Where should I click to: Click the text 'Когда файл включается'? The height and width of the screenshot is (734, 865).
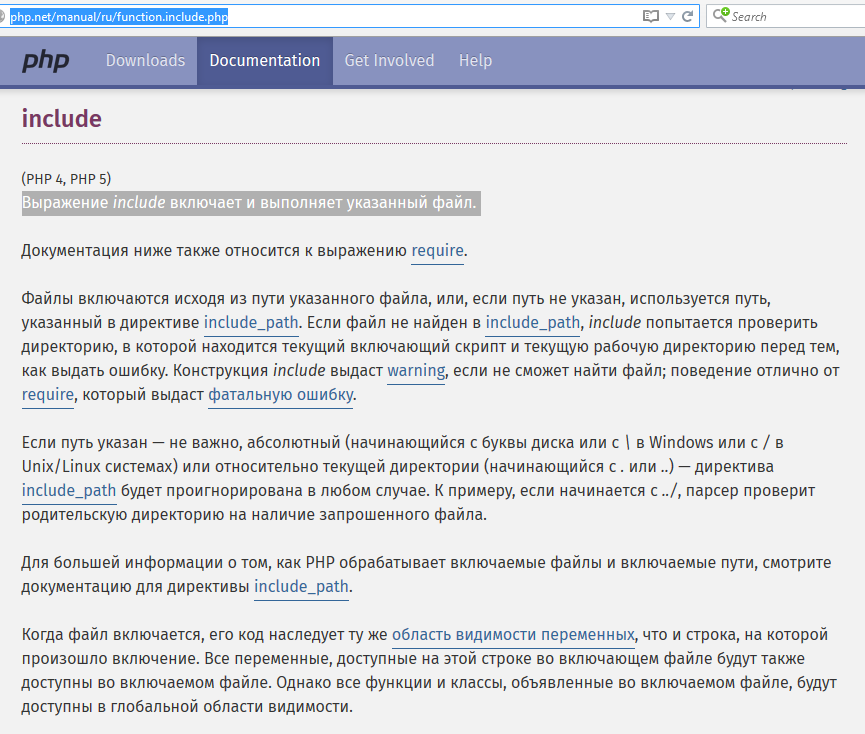(113, 634)
